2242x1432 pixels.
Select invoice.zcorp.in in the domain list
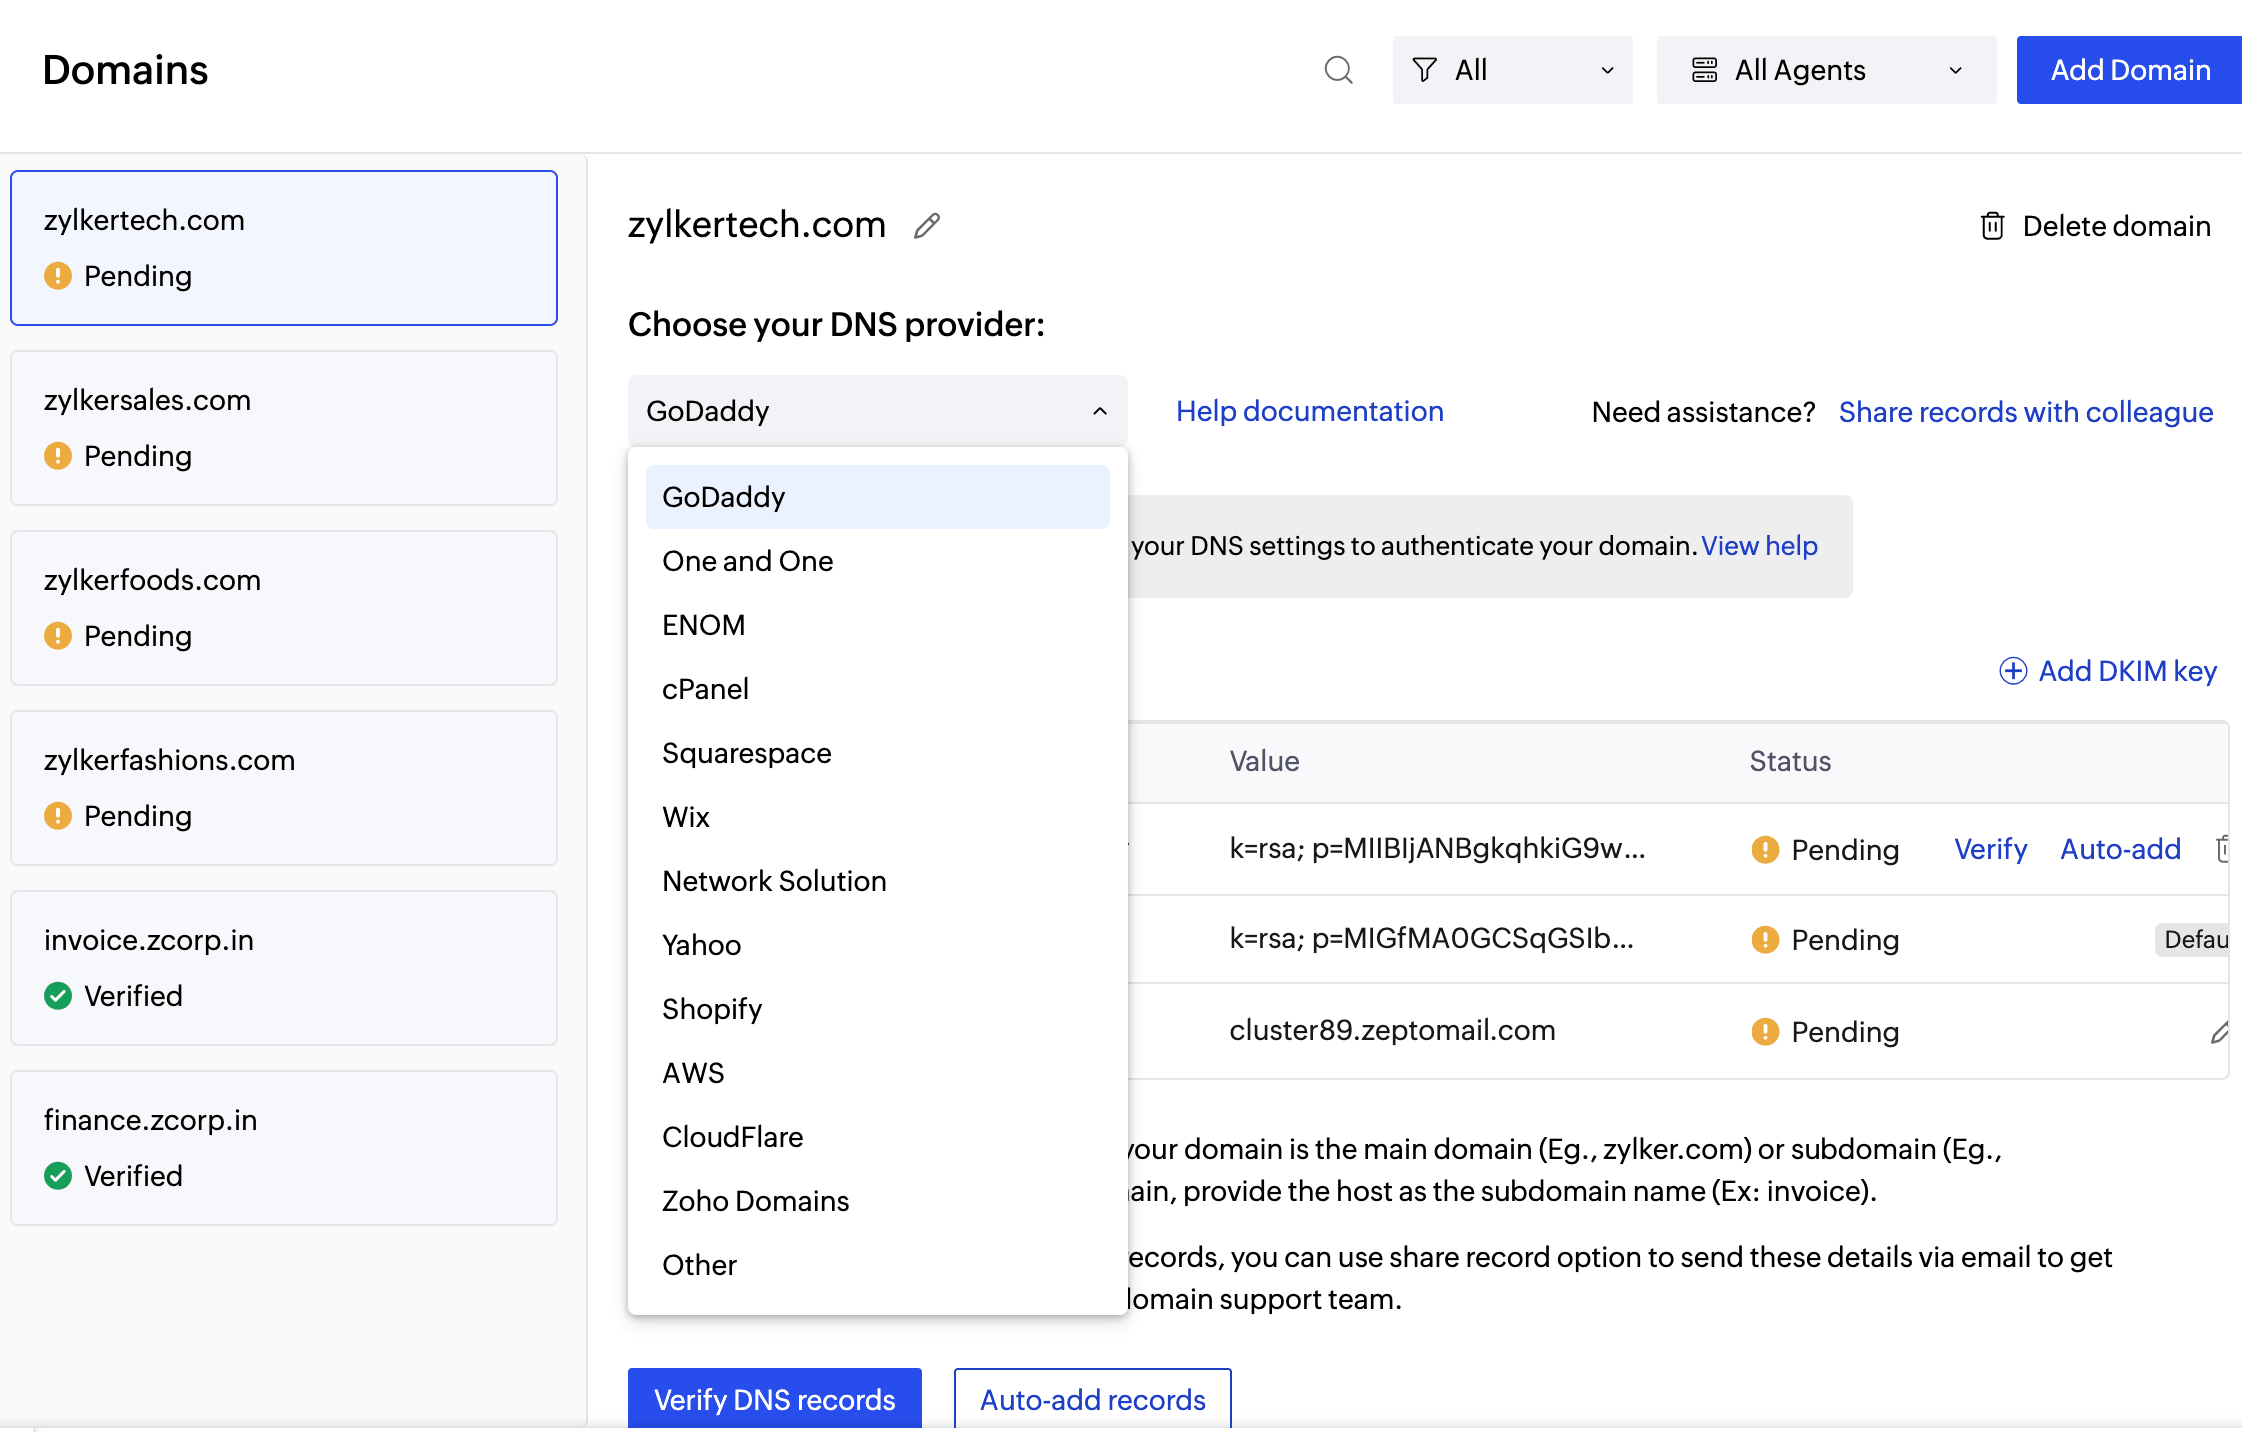tap(284, 968)
